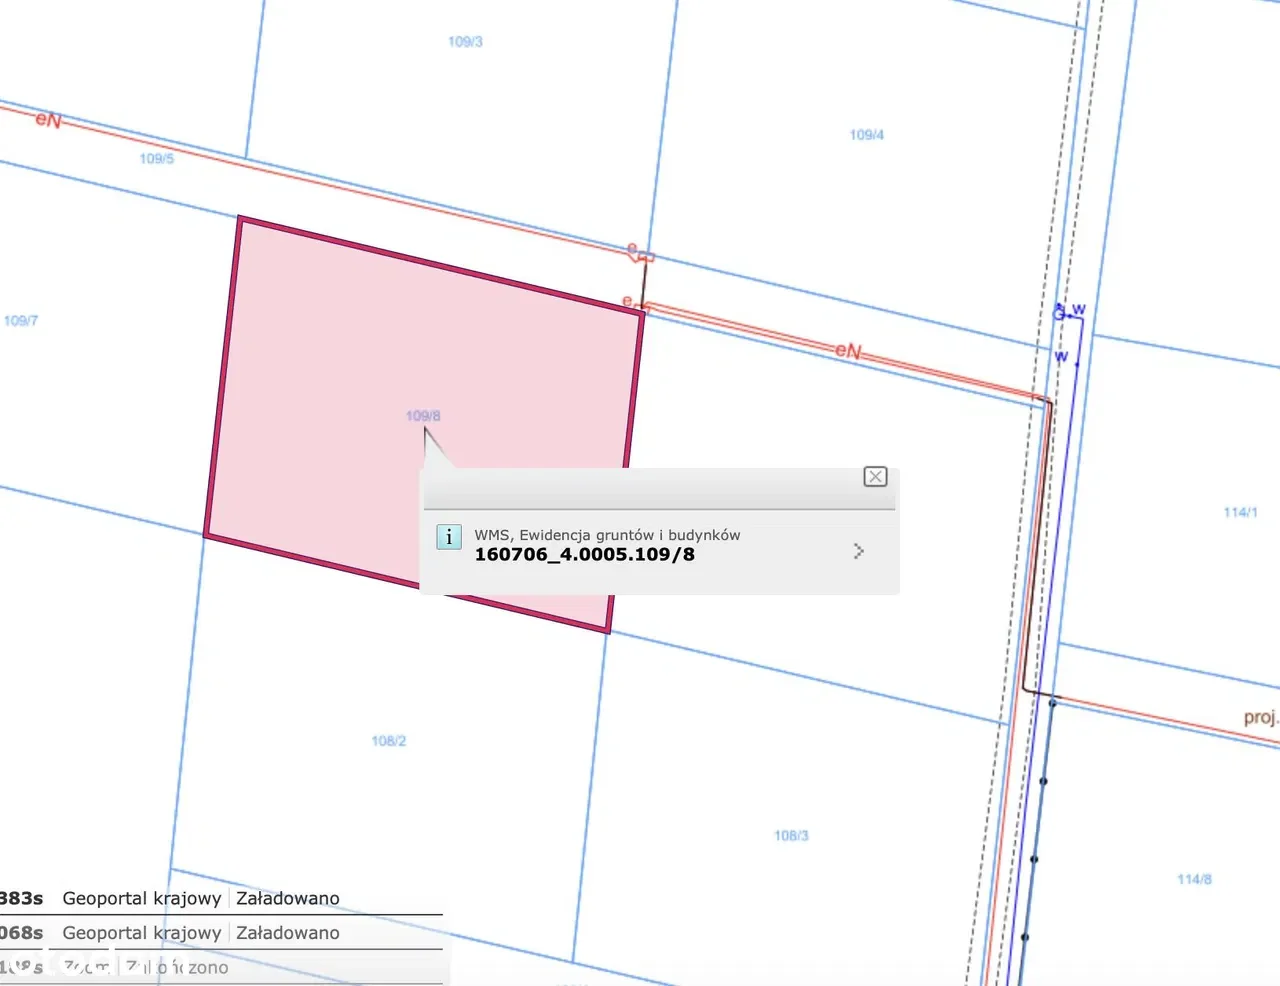Screen dimensions: 1280x986
Task: Select parcel 108/3 label
Action: [x=791, y=836]
